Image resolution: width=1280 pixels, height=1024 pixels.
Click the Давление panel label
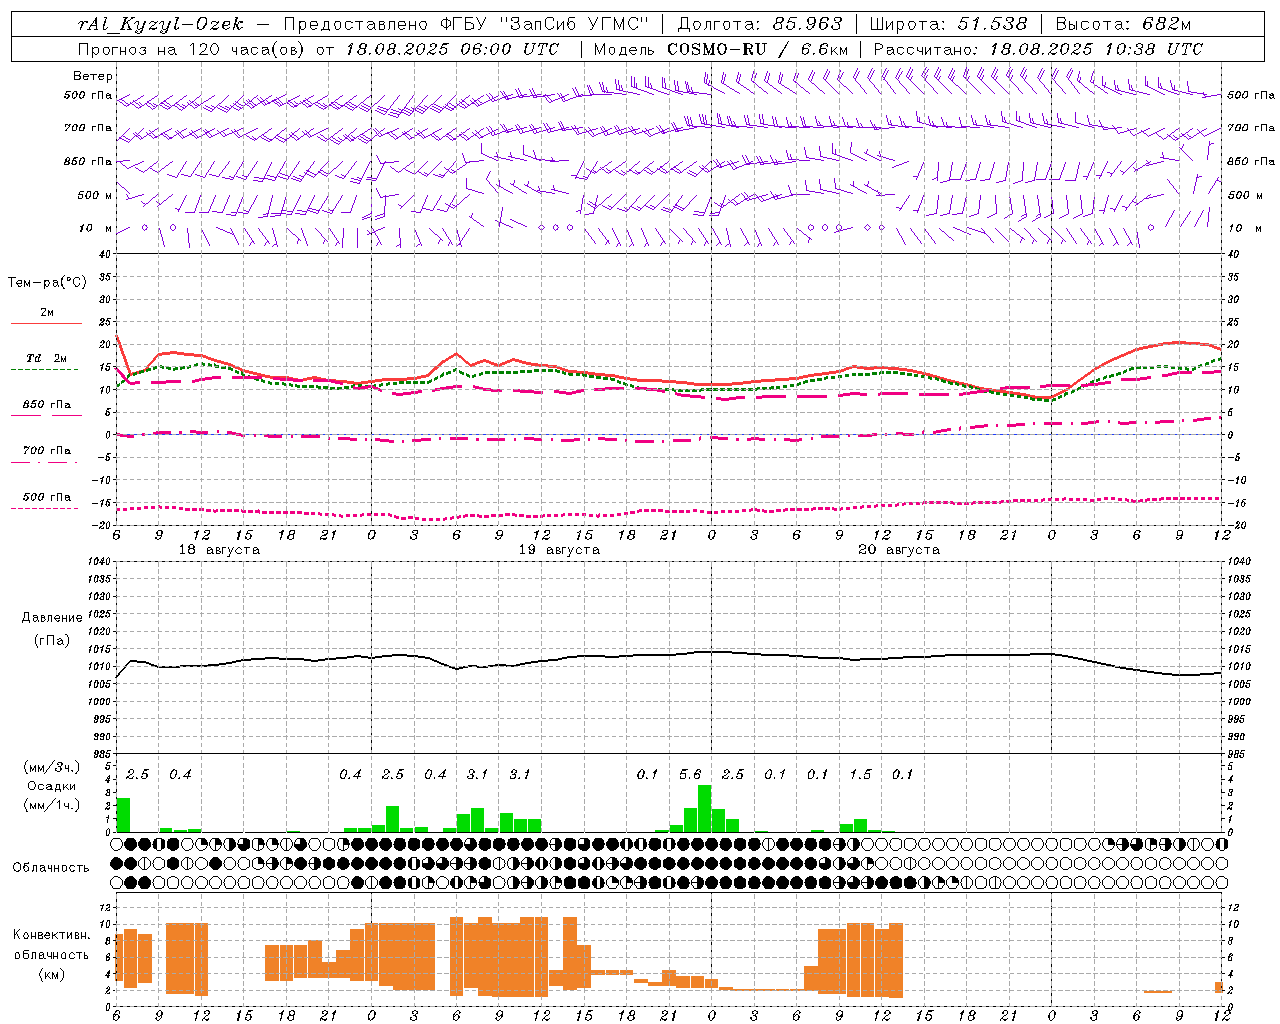pyautogui.click(x=52, y=618)
